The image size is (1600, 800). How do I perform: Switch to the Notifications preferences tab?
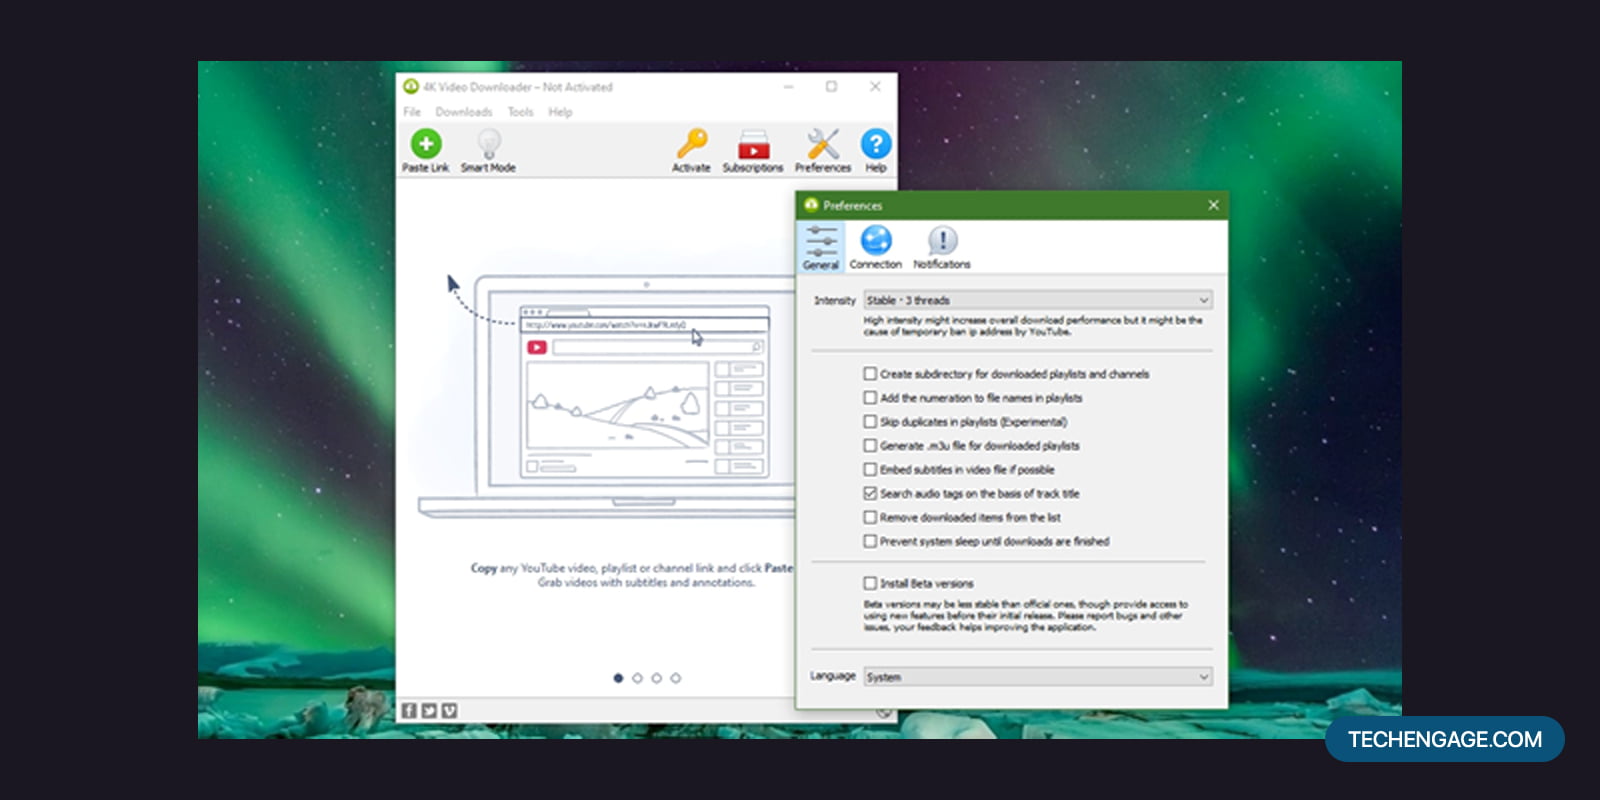coord(942,247)
